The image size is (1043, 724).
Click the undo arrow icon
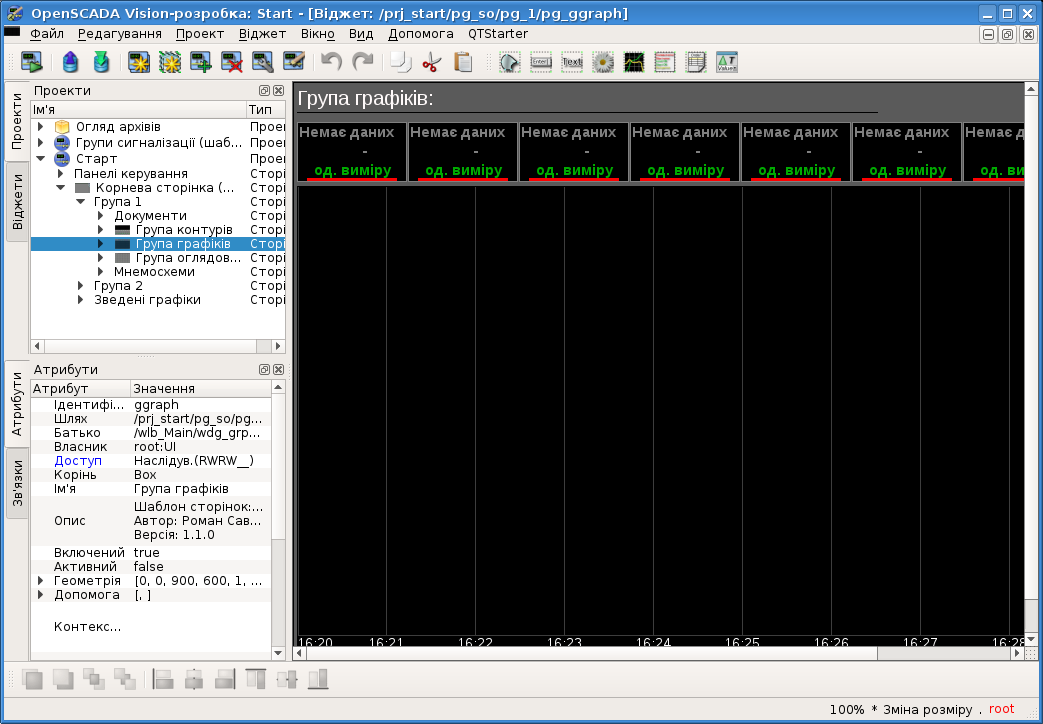[331, 62]
